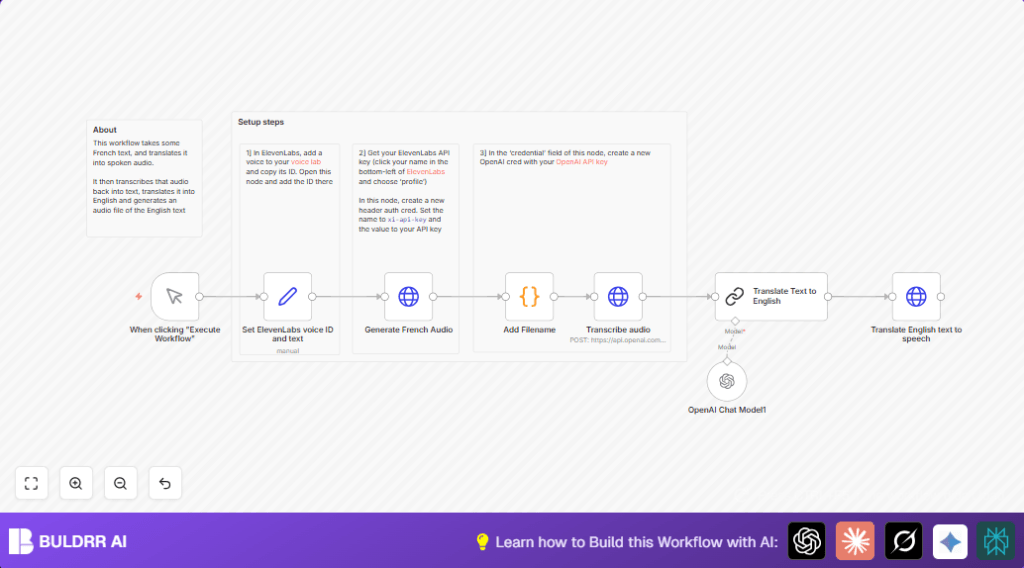Image resolution: width=1024 pixels, height=568 pixels.
Task: Click the 'Setup steps' note title
Action: point(261,122)
